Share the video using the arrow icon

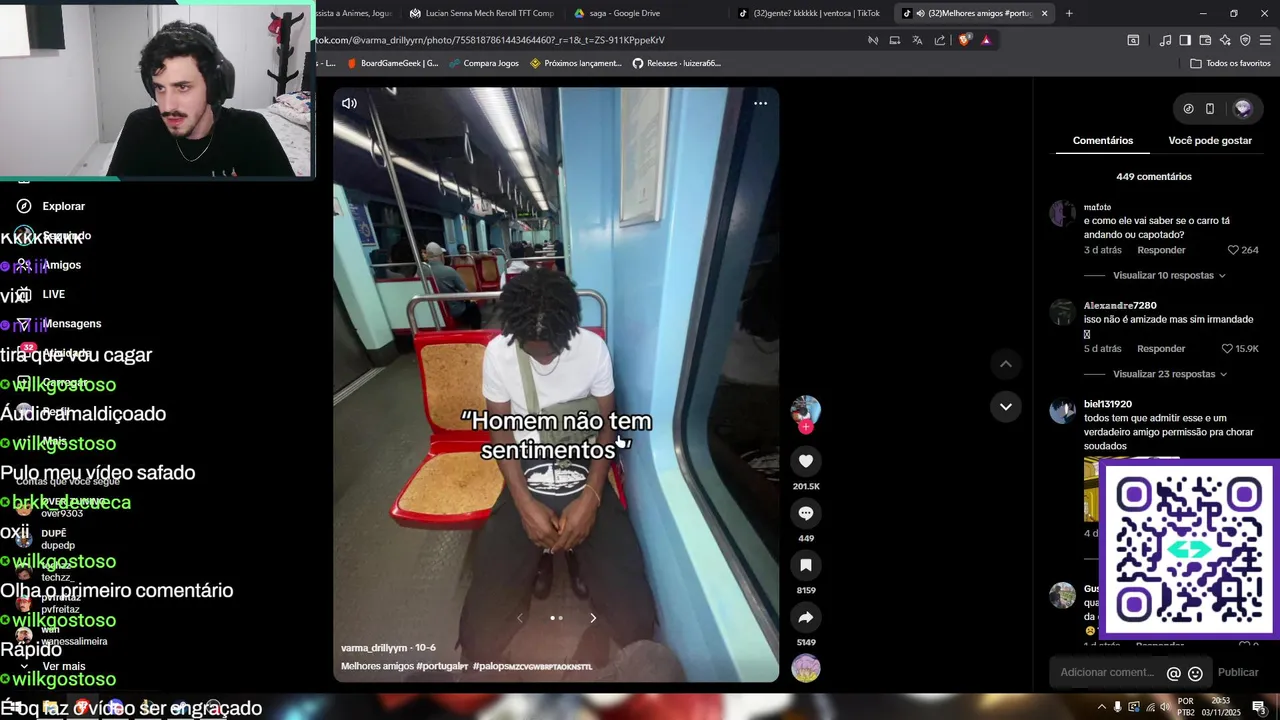point(806,617)
